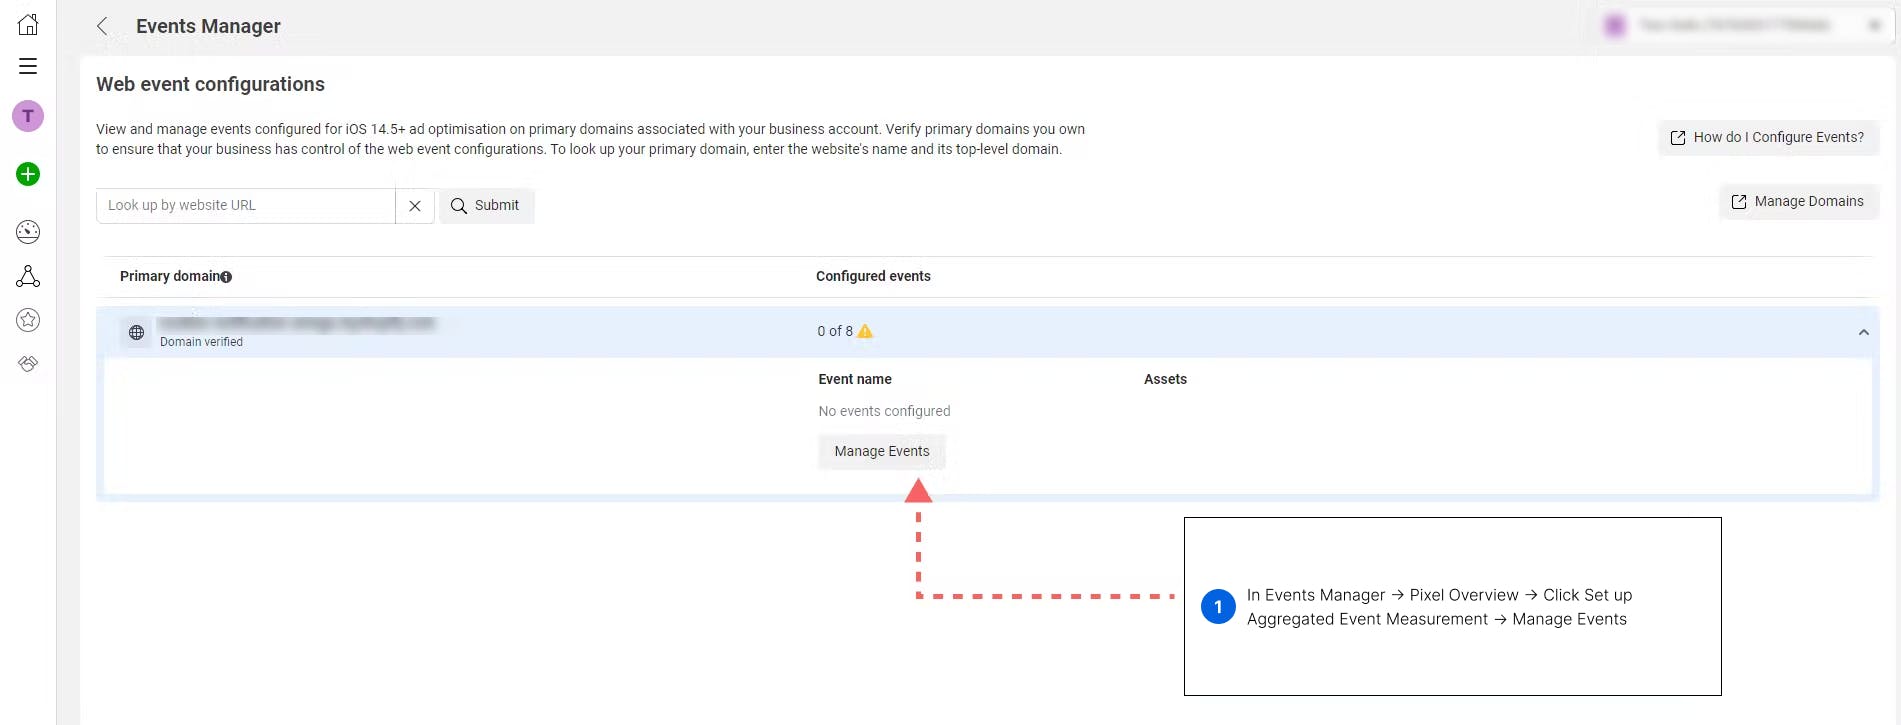Click the info icon beside Primary domain

pyautogui.click(x=226, y=277)
